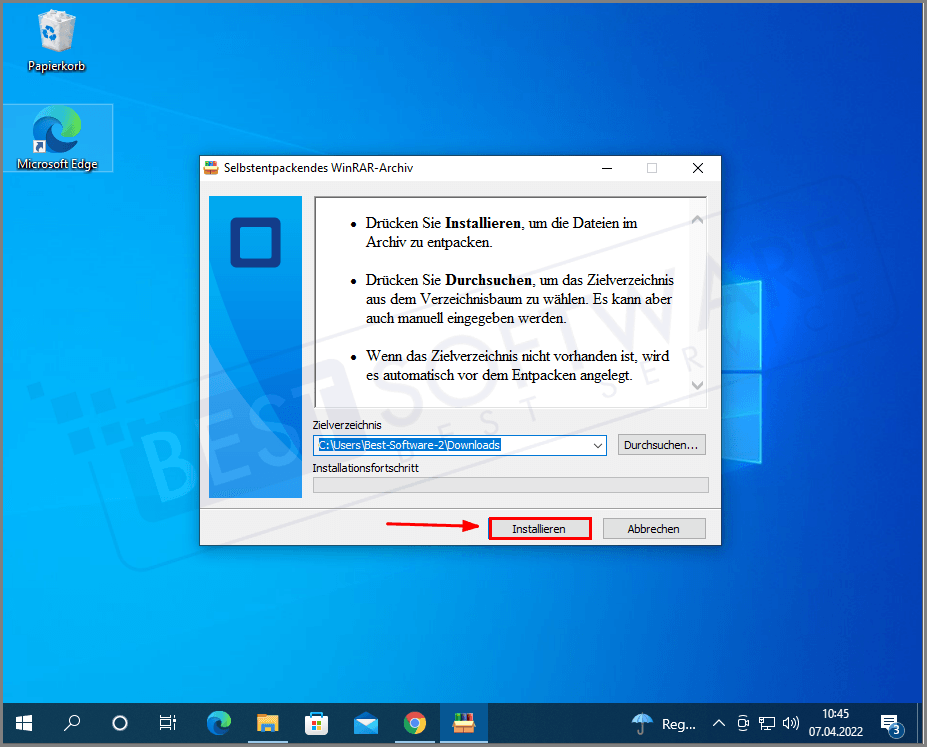Screen dimensions: 927x747
Task: Click the Durchsuchen... button
Action: coord(661,445)
